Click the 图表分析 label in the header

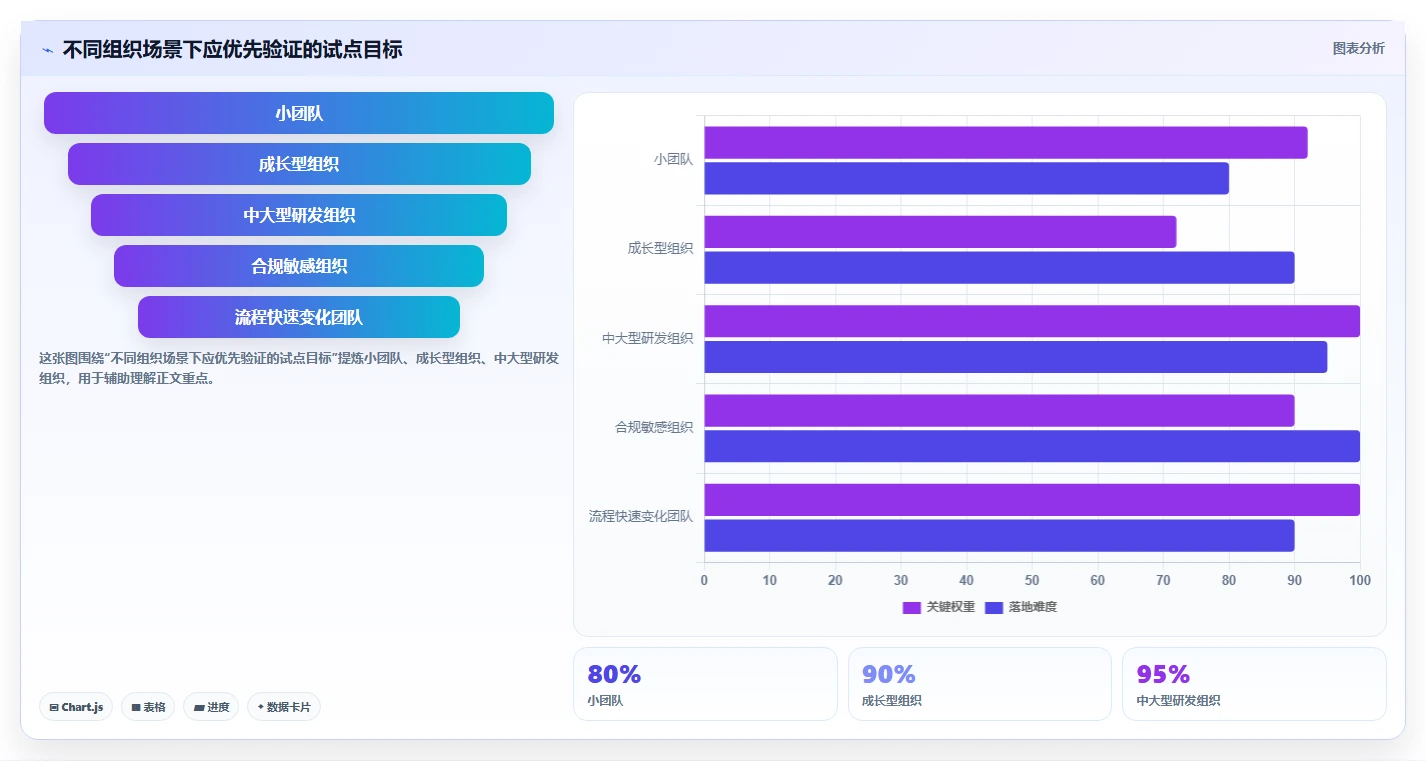[x=1358, y=48]
